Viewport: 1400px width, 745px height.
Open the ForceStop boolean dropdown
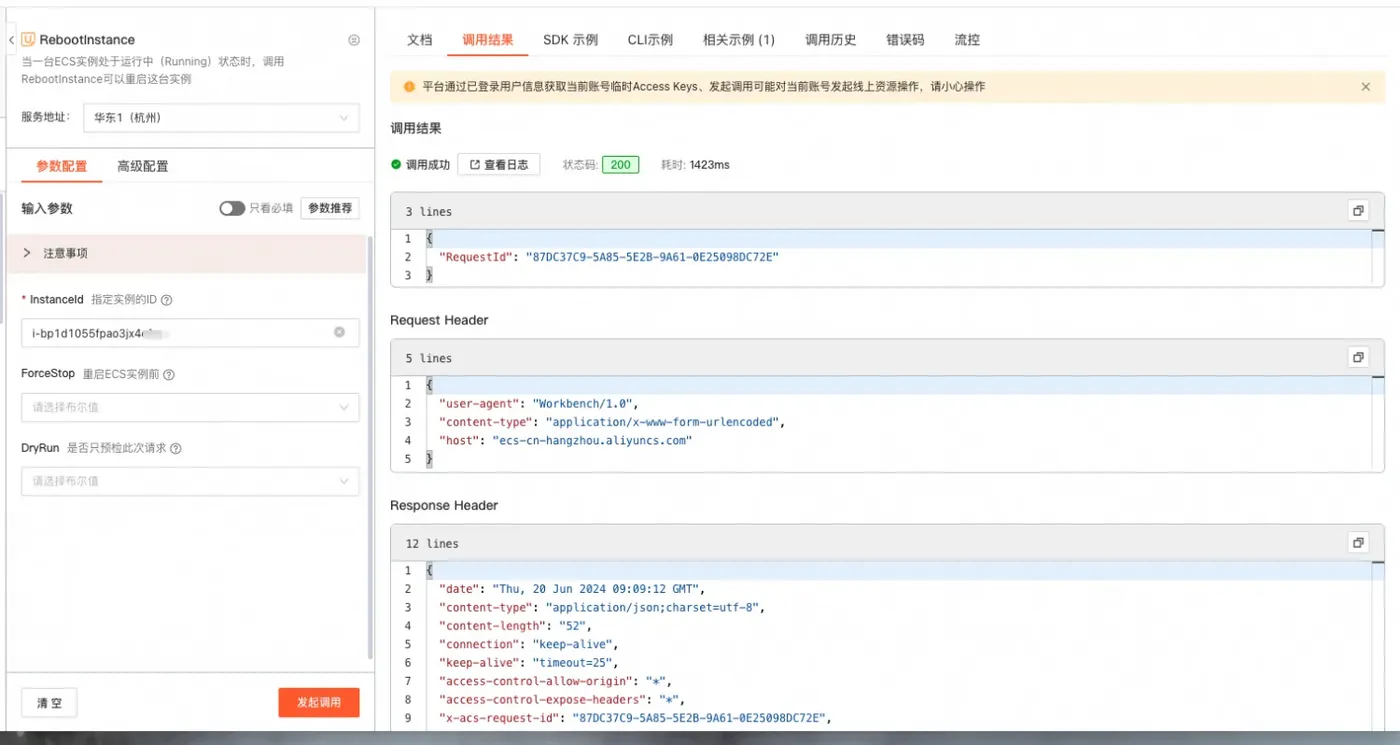tap(190, 407)
